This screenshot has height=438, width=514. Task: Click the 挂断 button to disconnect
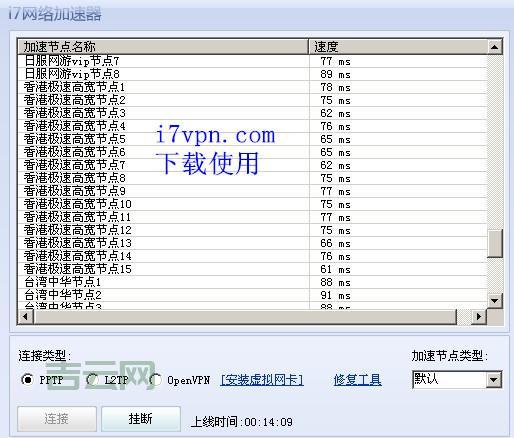(141, 419)
